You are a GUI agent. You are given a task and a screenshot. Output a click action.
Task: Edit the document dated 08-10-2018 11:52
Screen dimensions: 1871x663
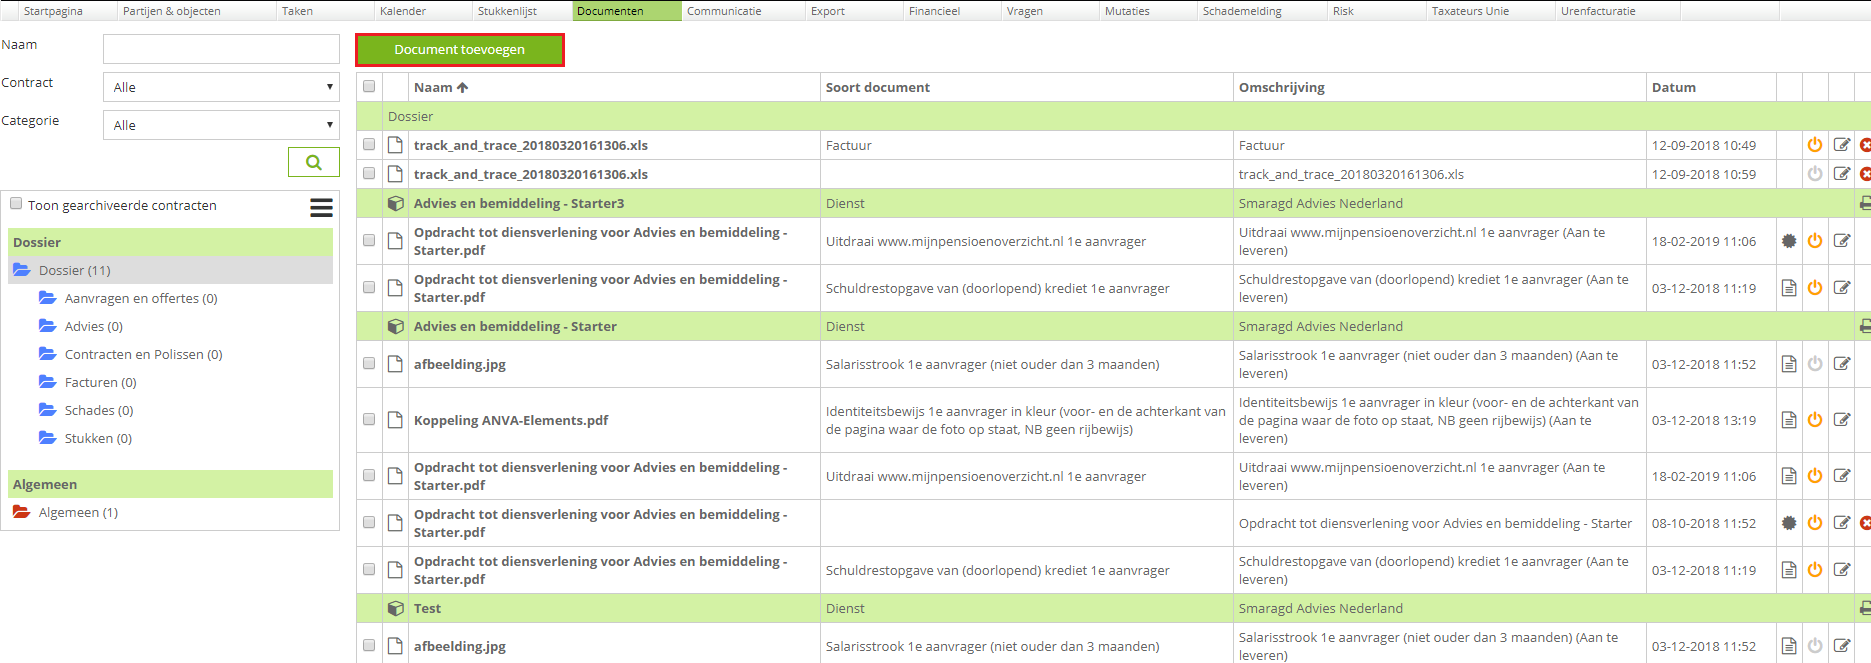point(1842,523)
